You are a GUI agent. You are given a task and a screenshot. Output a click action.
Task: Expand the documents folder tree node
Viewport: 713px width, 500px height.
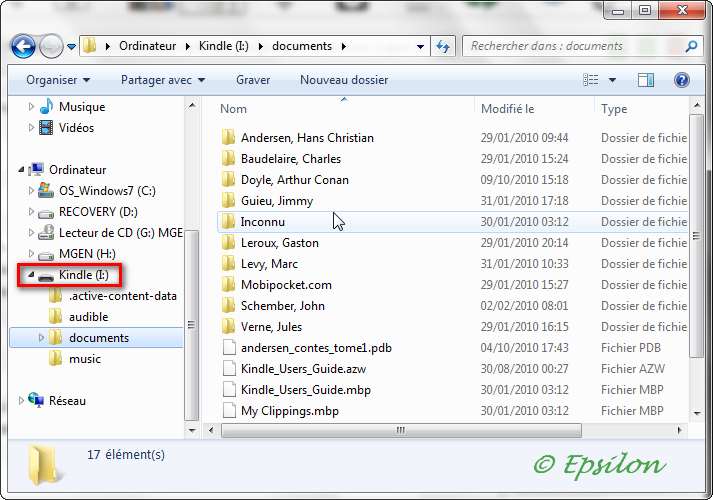(x=41, y=338)
